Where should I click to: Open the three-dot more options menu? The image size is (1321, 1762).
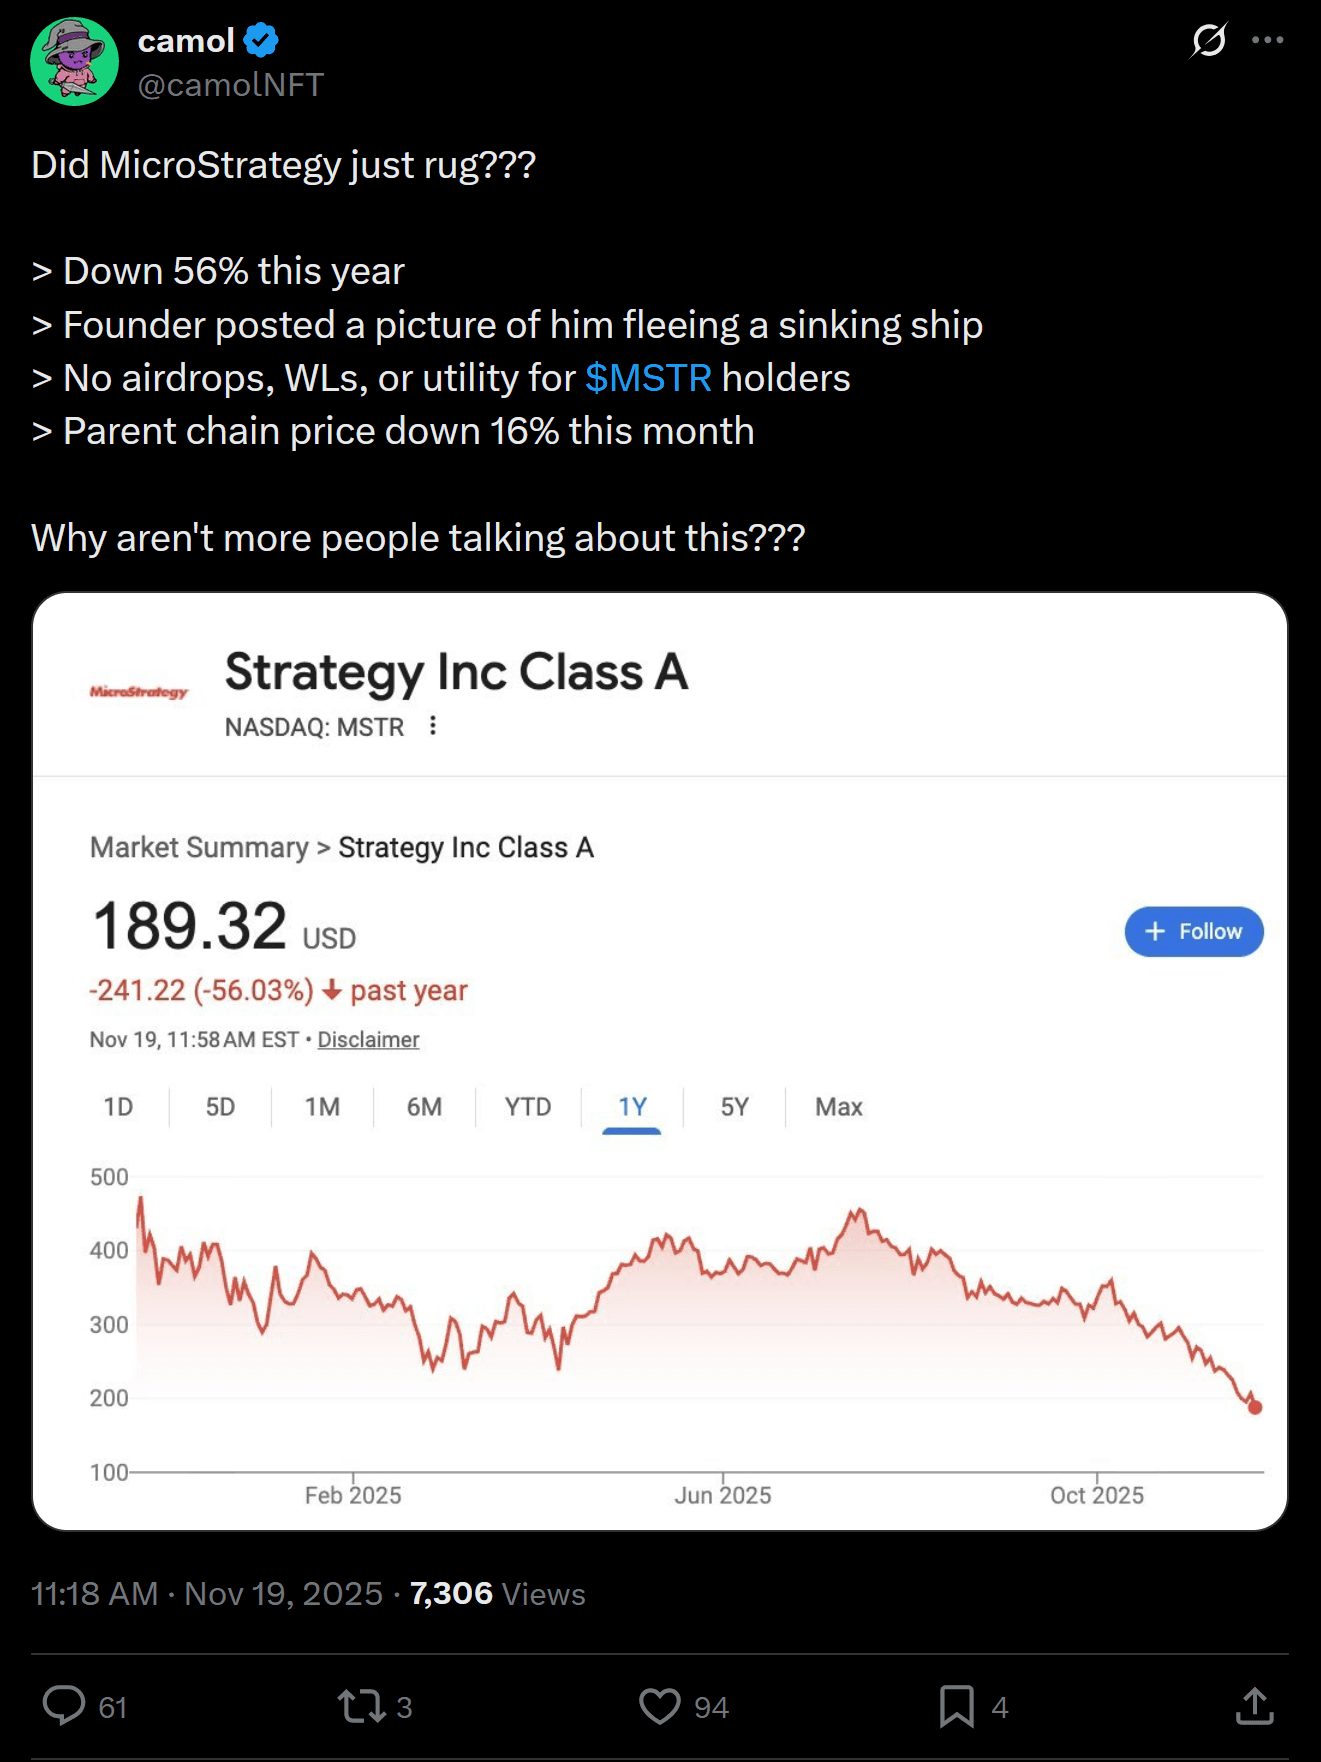pyautogui.click(x=1267, y=41)
